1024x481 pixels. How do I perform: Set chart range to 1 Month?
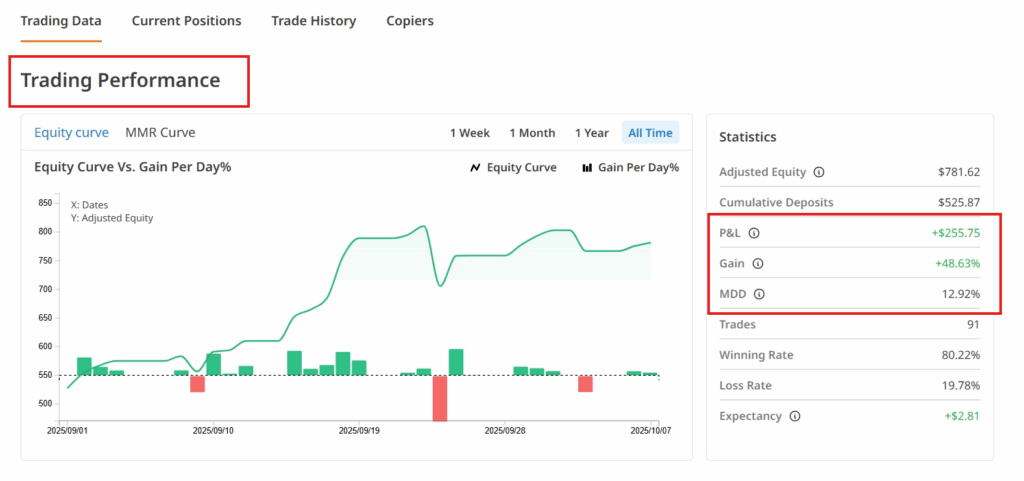click(532, 133)
